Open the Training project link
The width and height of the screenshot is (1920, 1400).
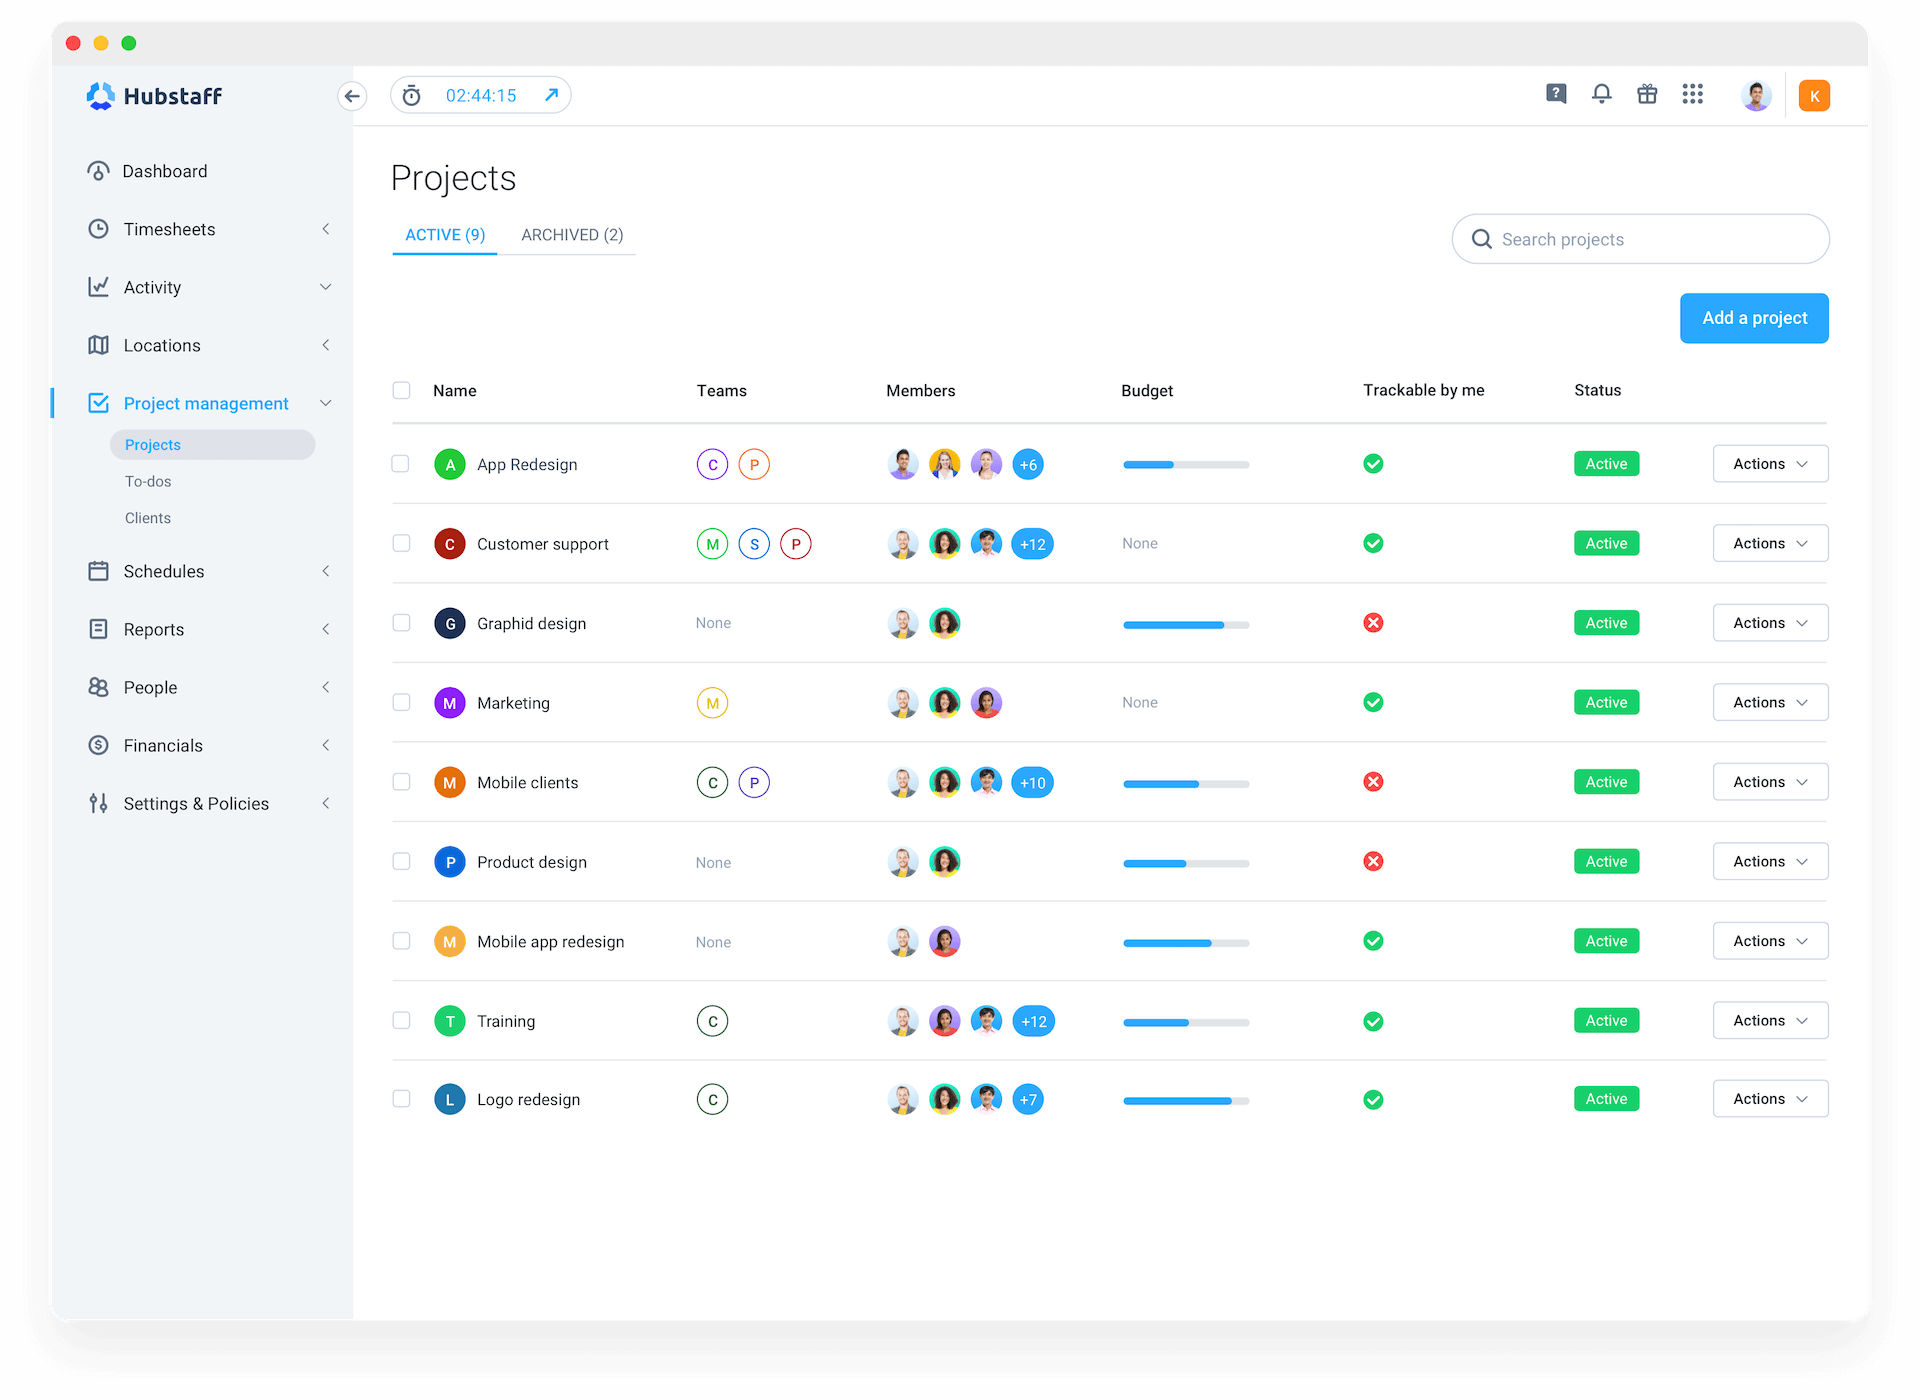505,1021
